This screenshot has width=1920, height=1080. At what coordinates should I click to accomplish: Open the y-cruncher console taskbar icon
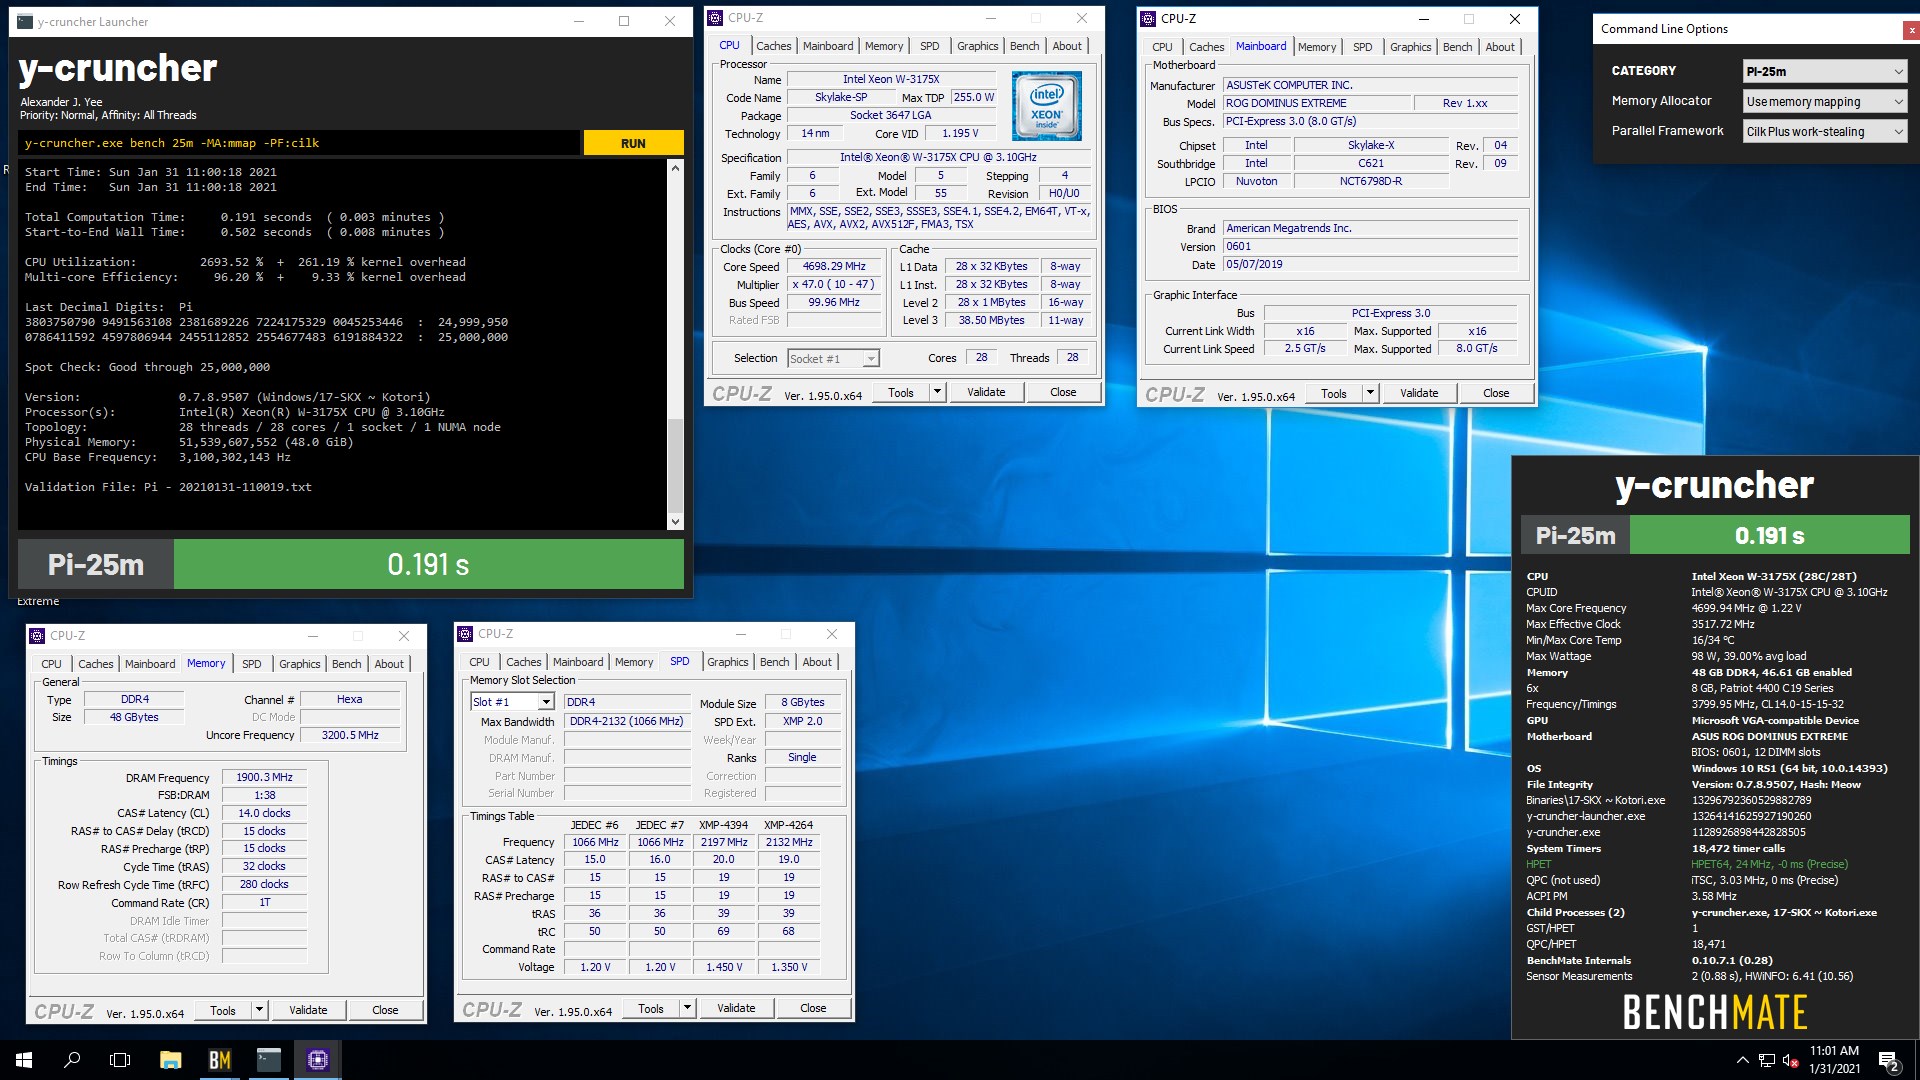pyautogui.click(x=268, y=1060)
